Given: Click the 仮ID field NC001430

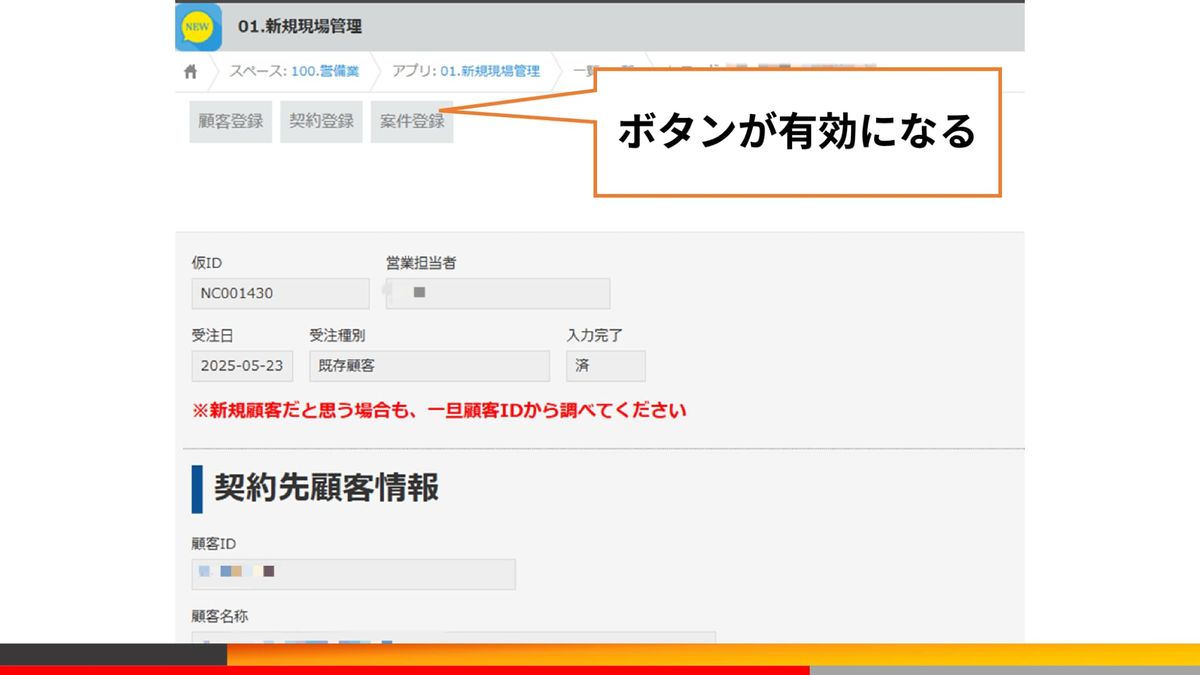Looking at the screenshot, I should [x=280, y=294].
